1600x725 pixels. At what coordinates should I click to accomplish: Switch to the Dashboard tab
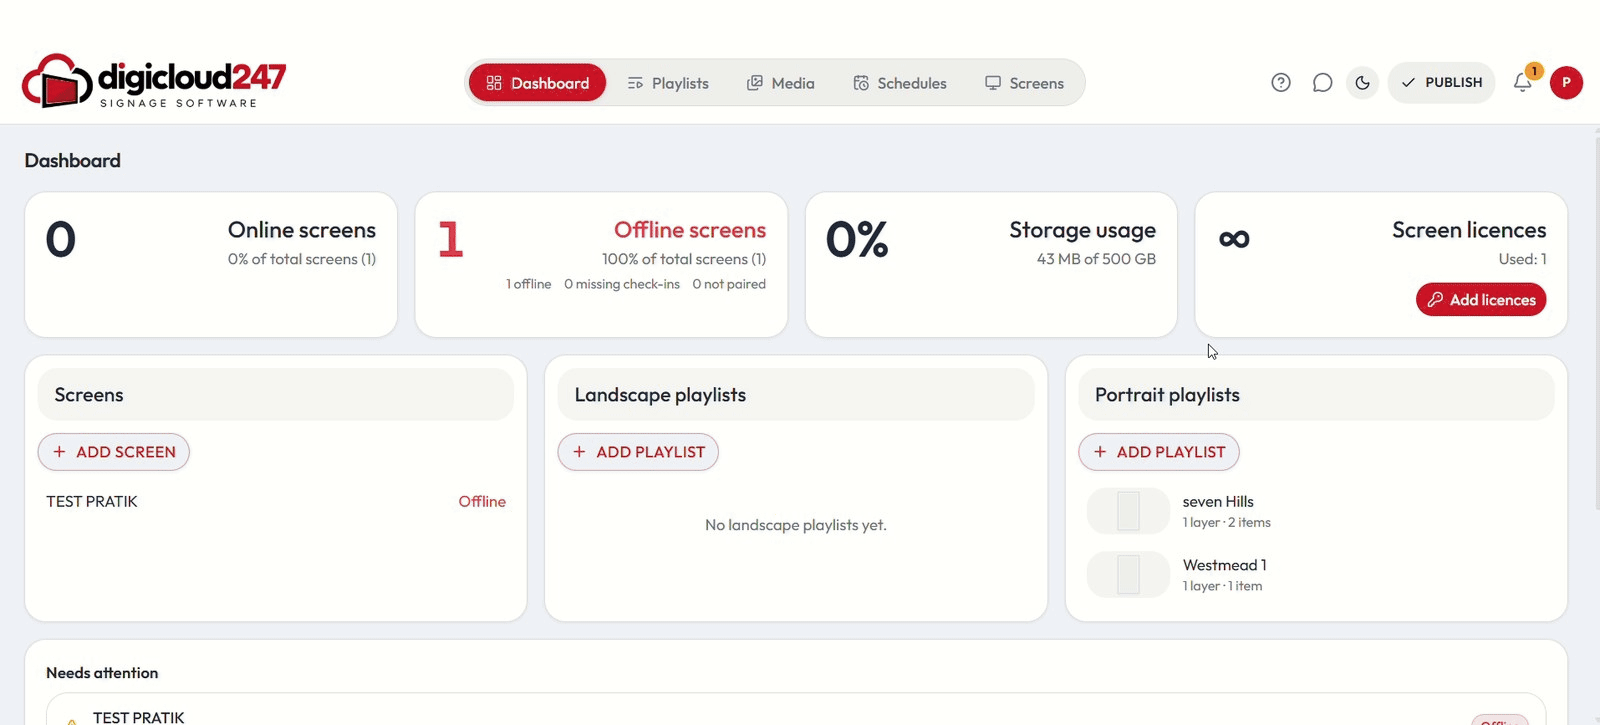(x=537, y=83)
